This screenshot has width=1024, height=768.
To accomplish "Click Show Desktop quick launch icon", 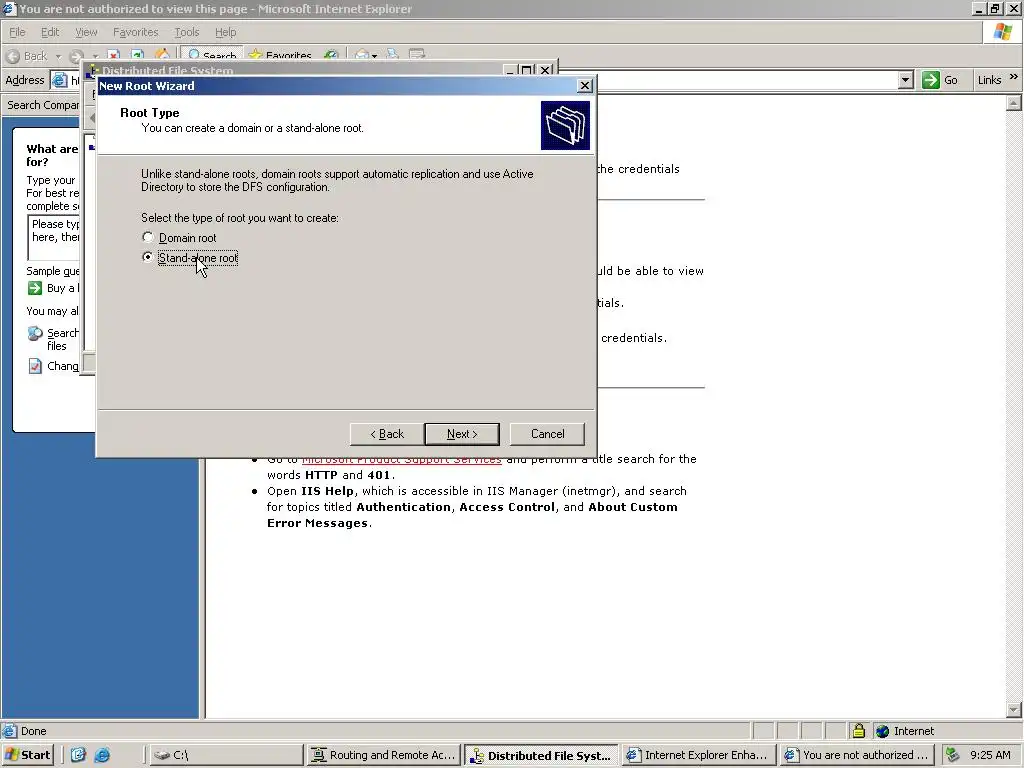I will click(78, 755).
